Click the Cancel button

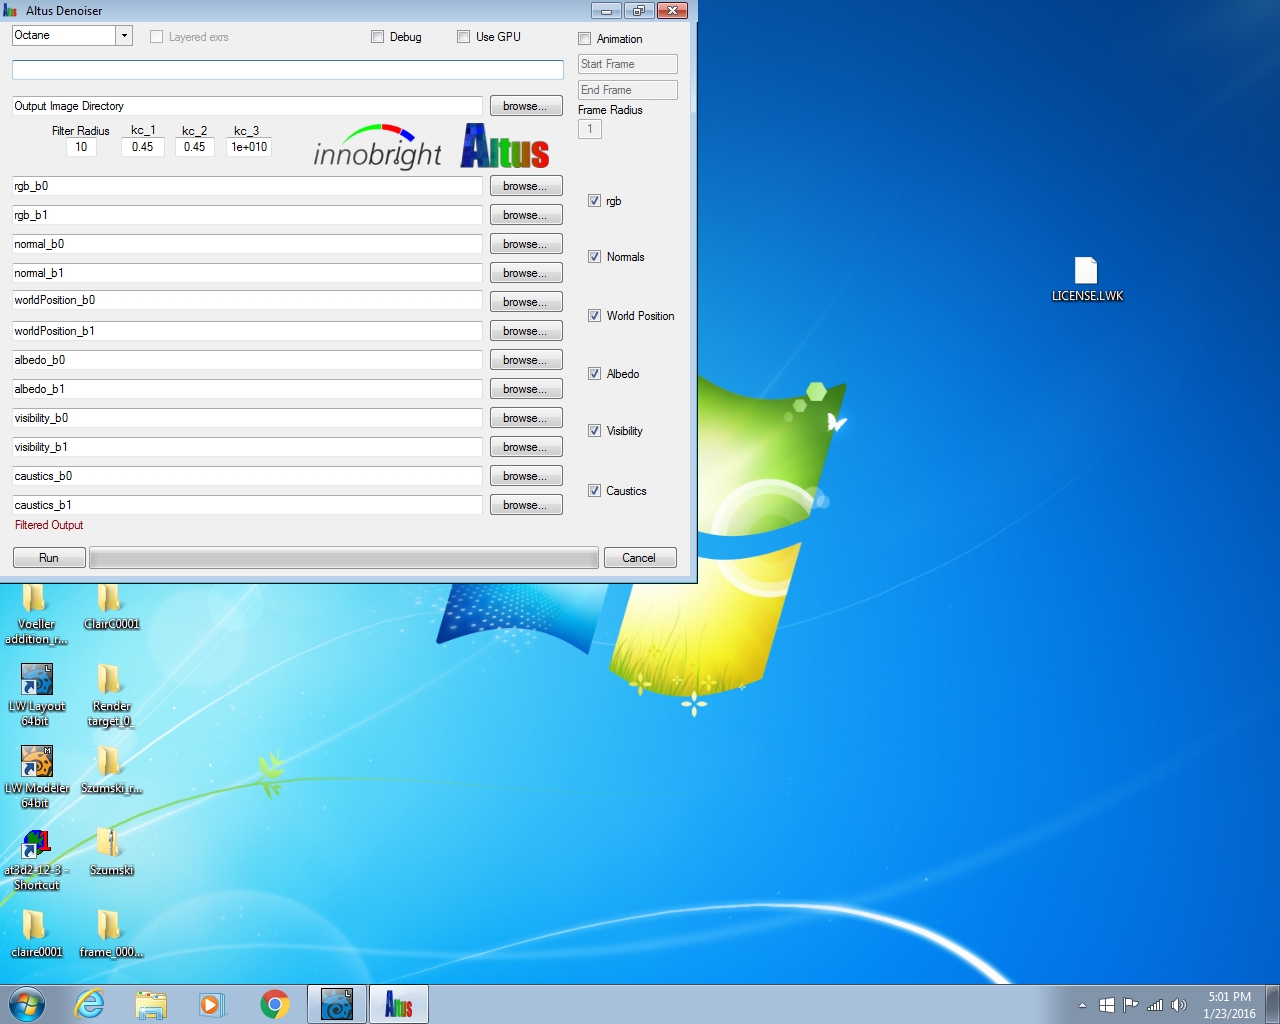click(x=640, y=558)
